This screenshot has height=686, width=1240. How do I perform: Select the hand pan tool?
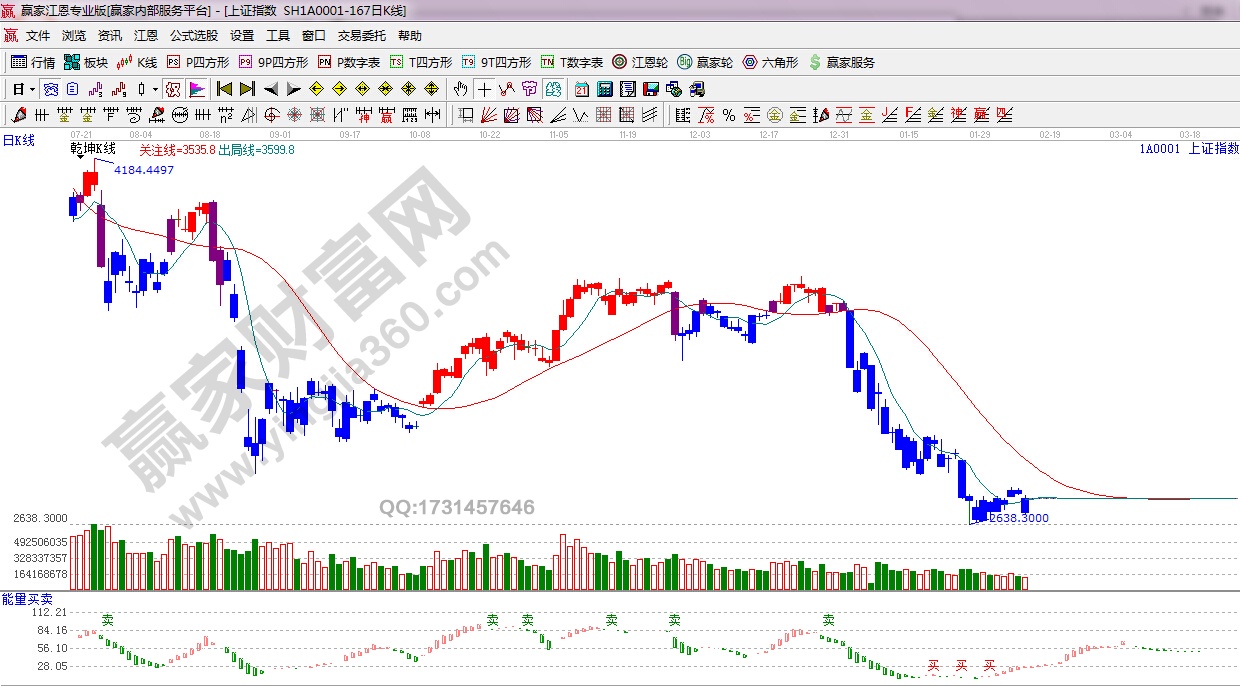click(x=460, y=89)
